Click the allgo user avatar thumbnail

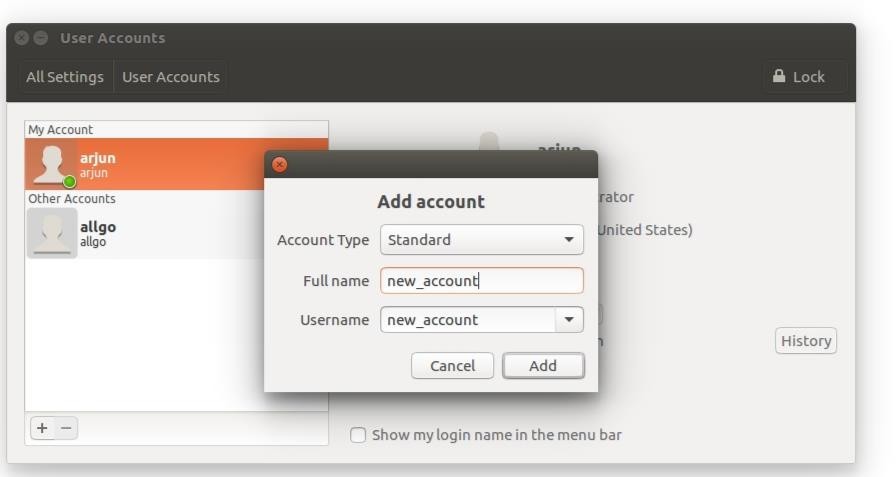[x=52, y=233]
